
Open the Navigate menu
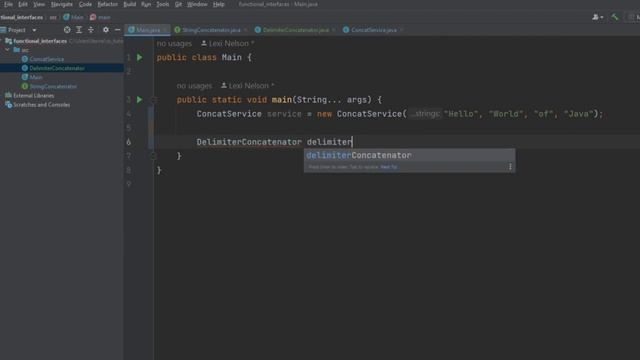(62, 4)
